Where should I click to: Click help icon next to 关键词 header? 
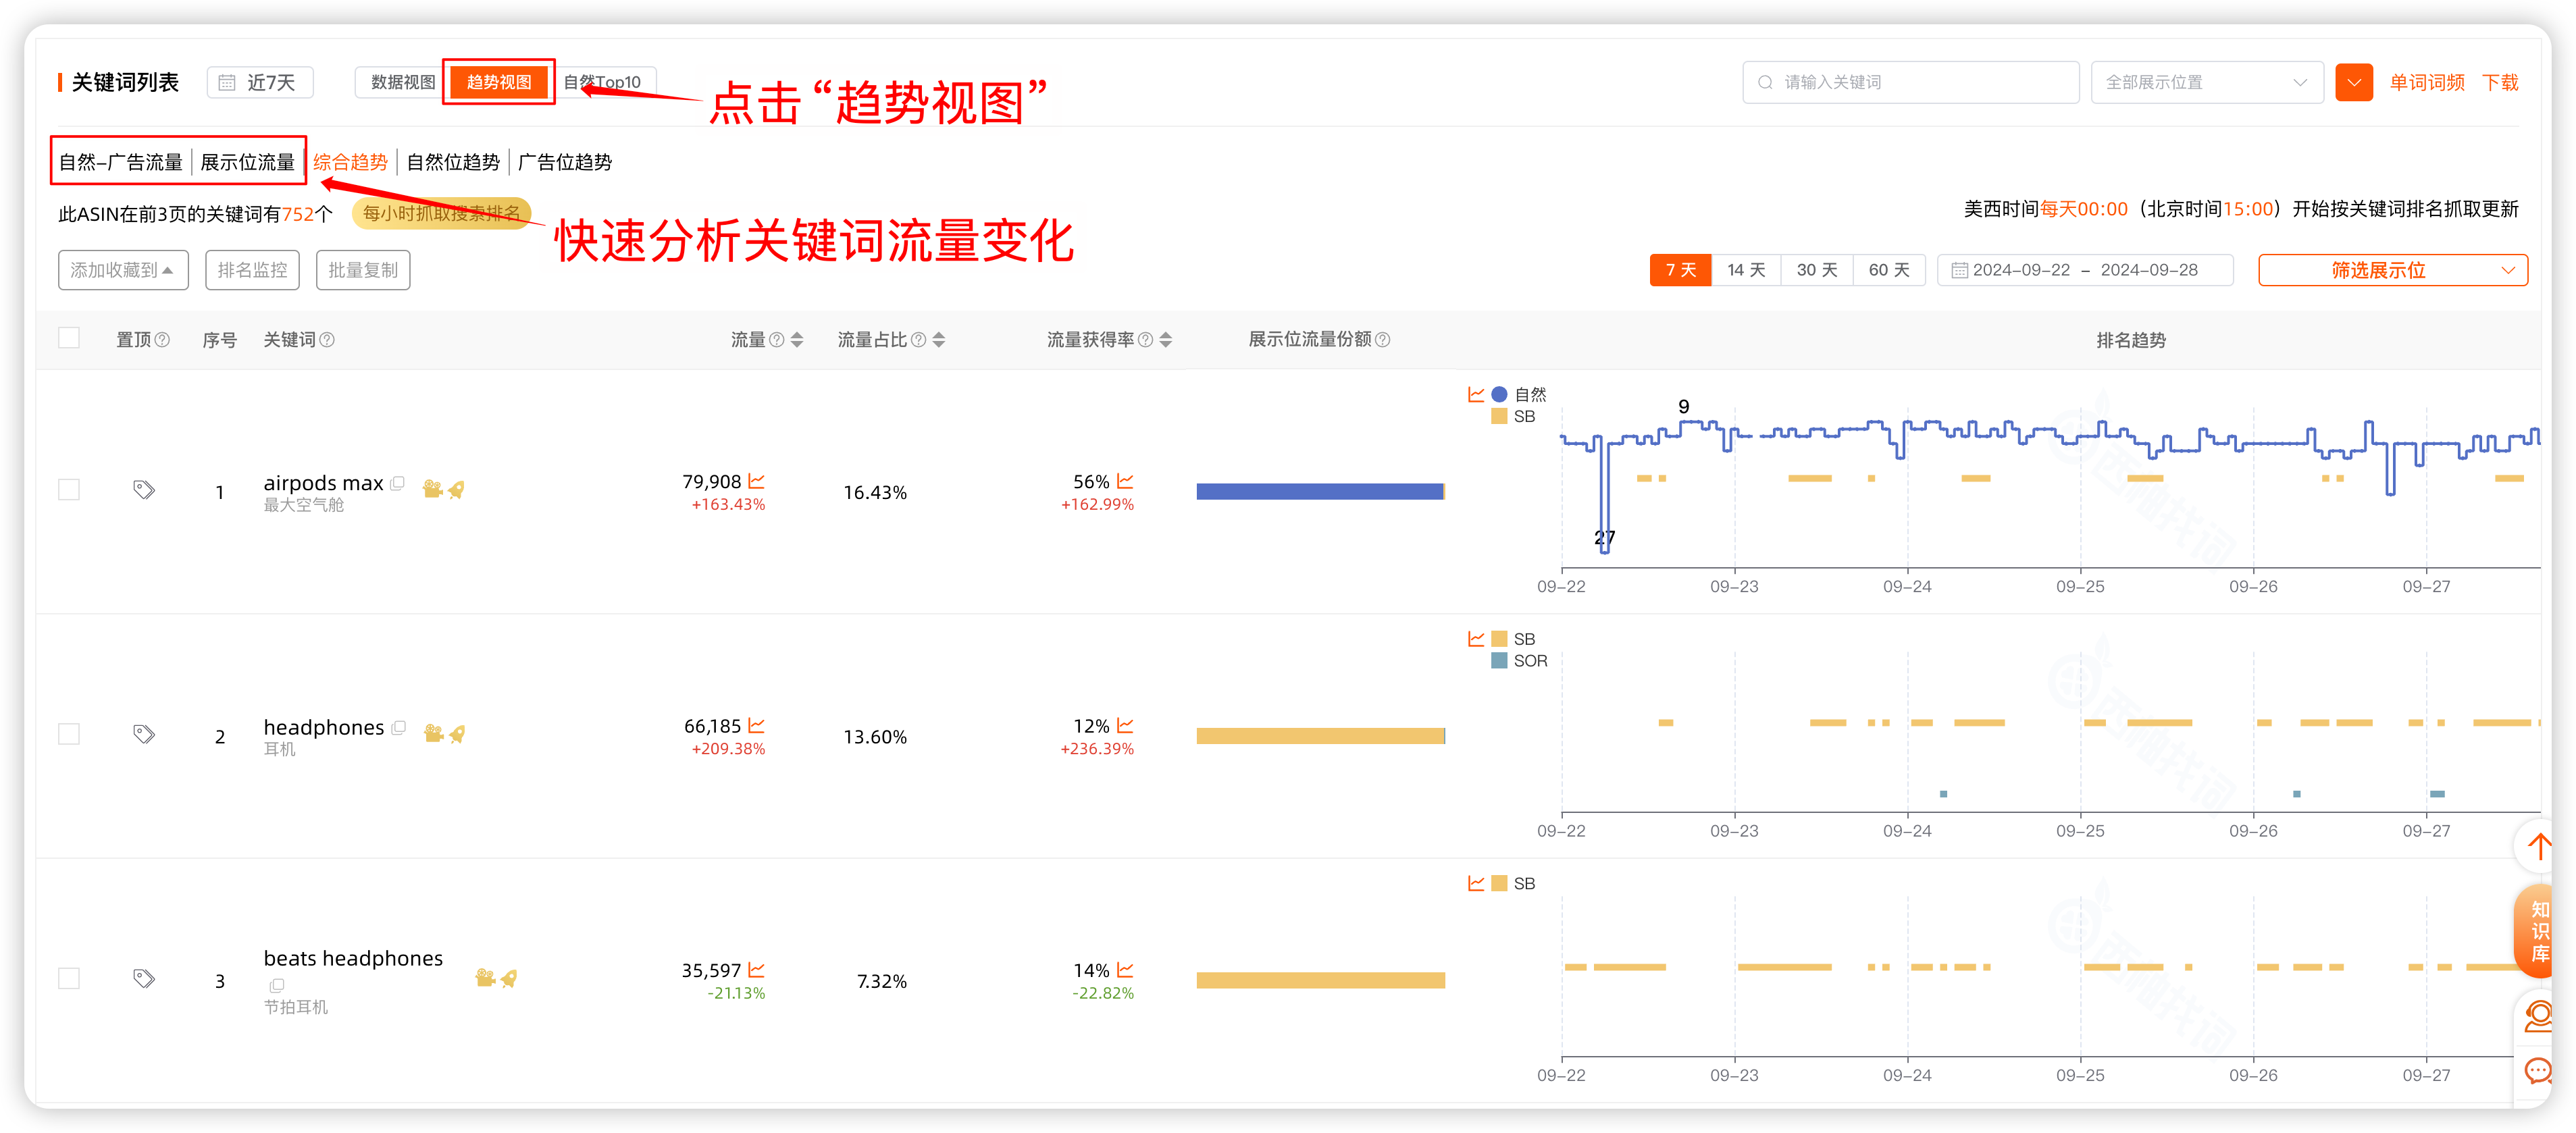[x=327, y=340]
